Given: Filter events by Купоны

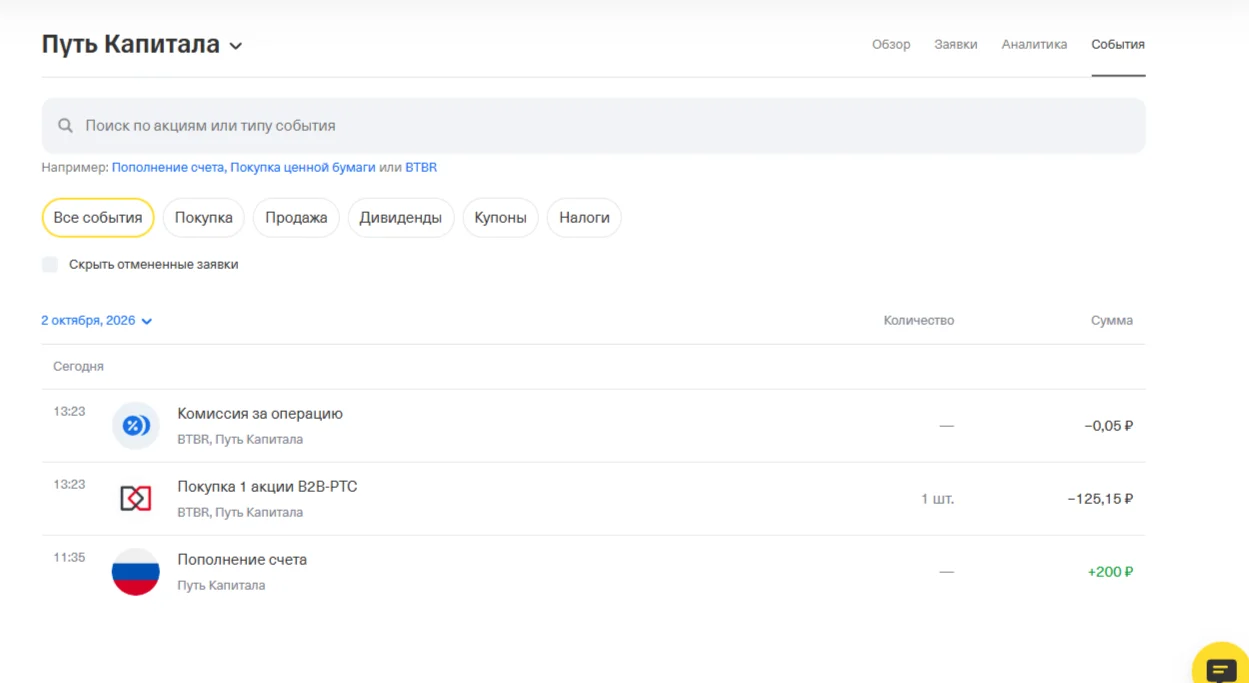Looking at the screenshot, I should tap(501, 218).
